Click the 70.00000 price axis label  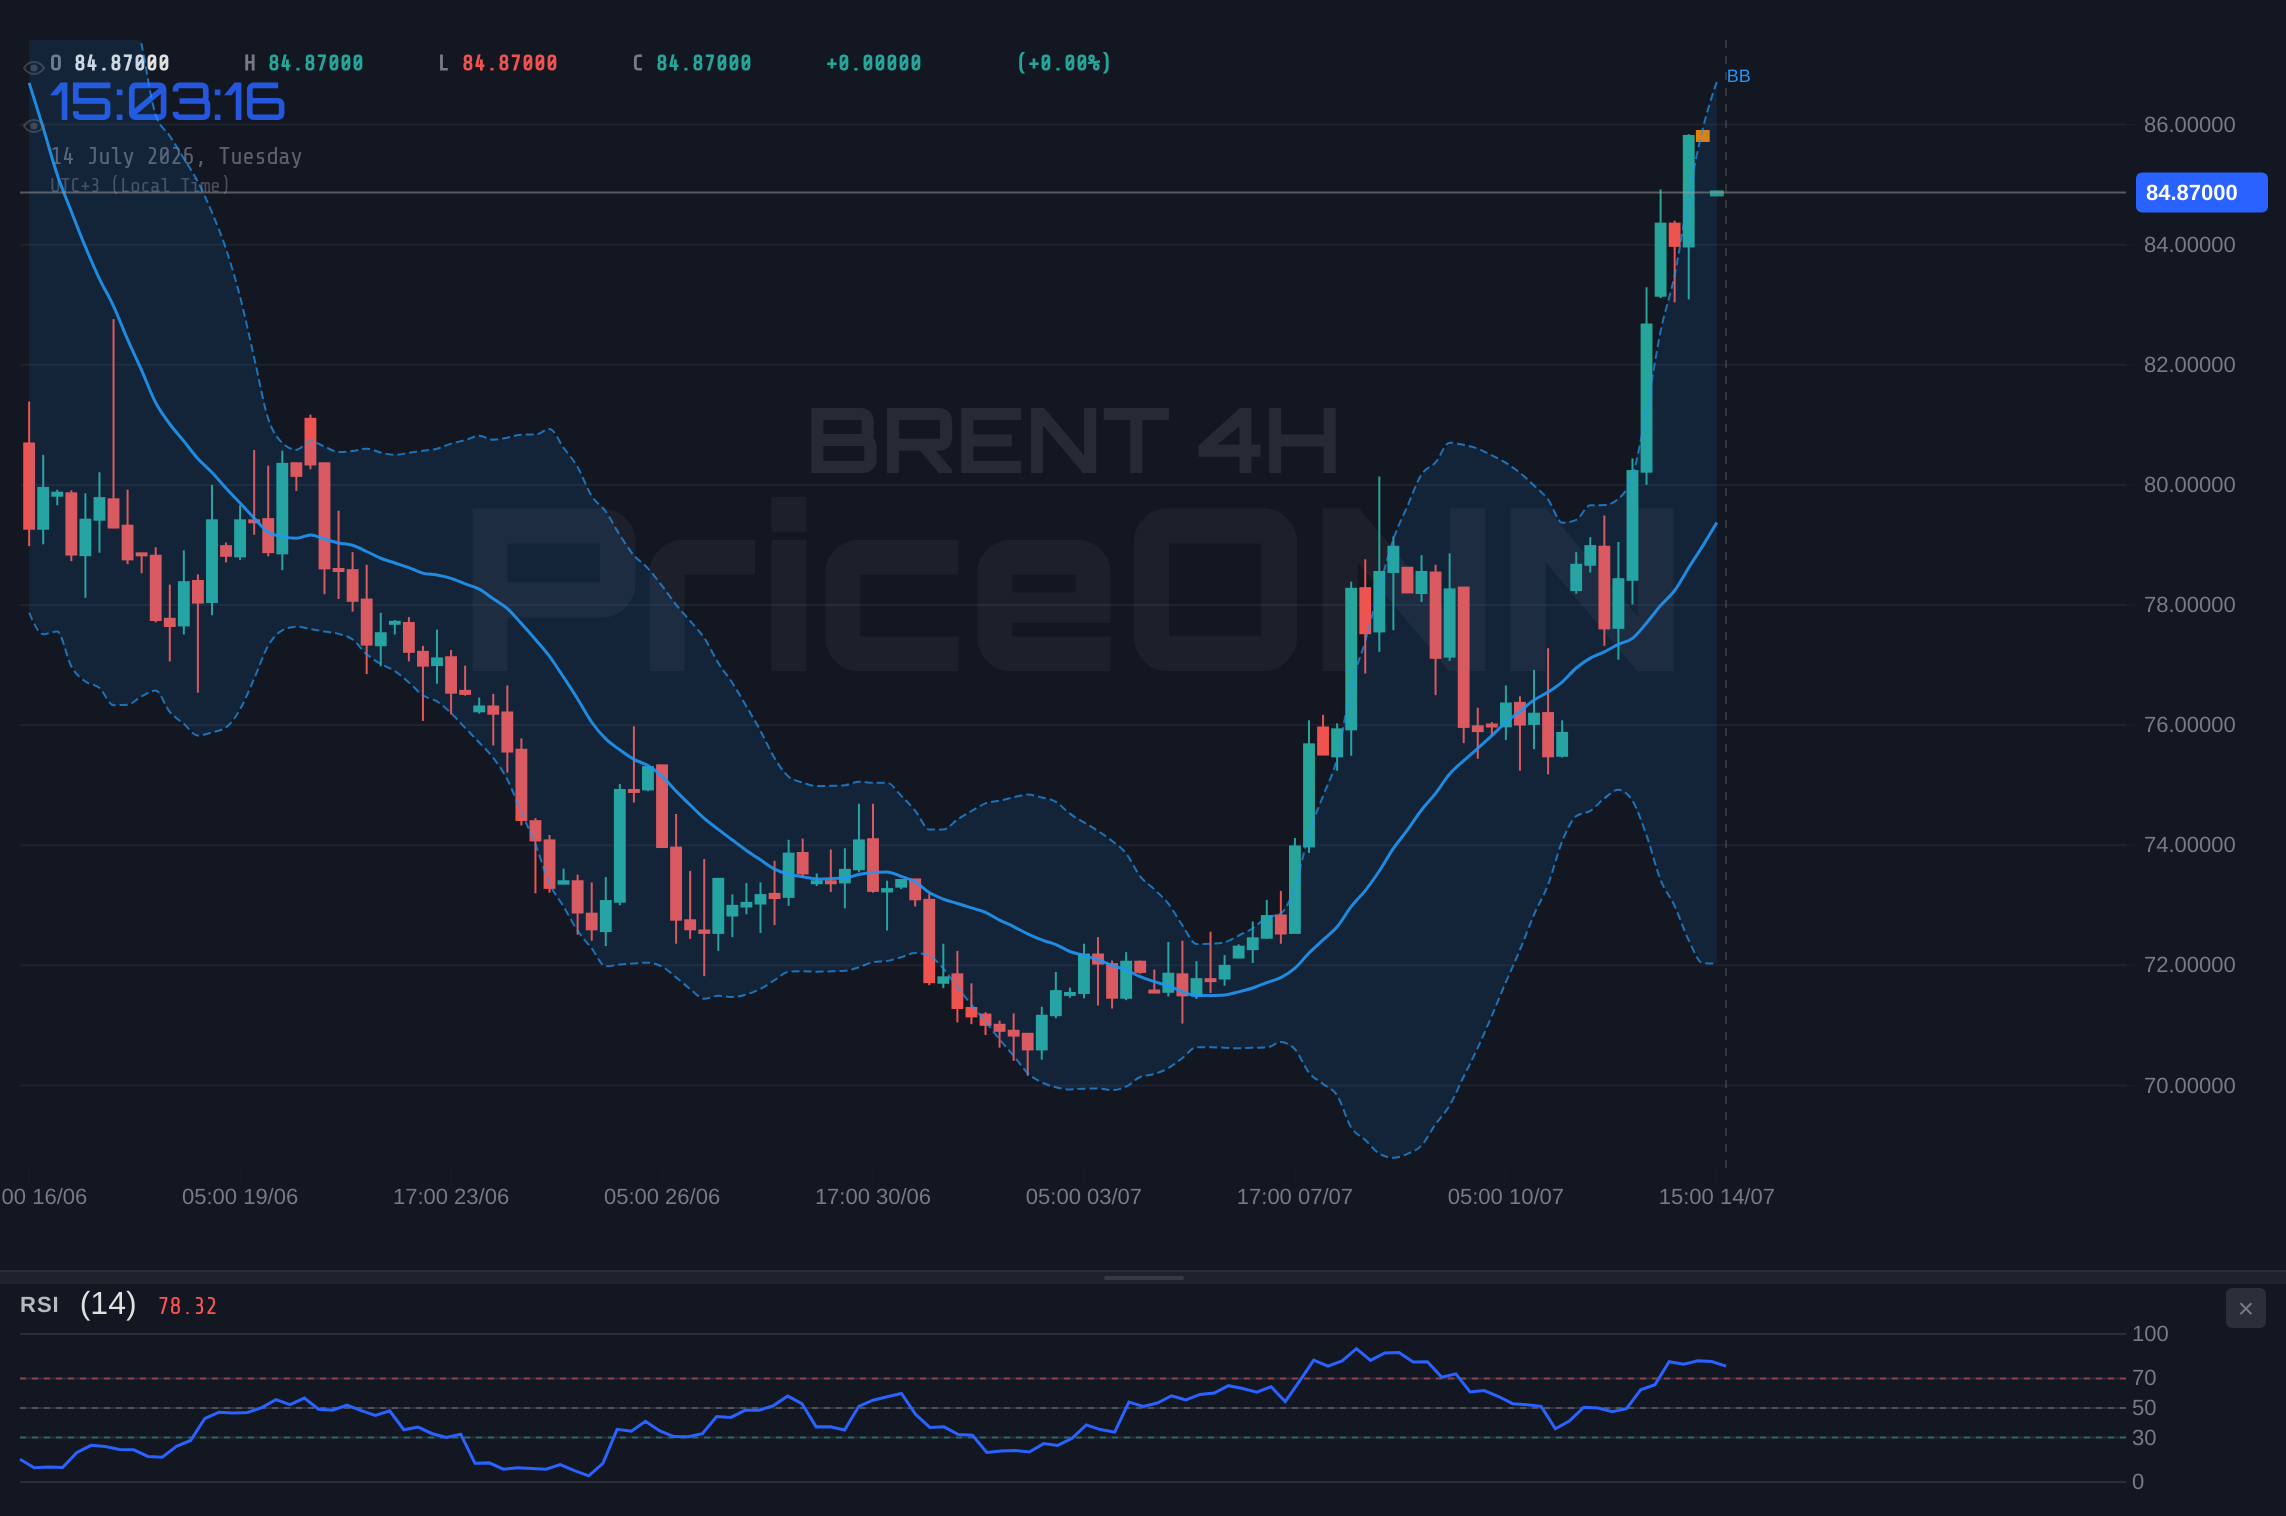click(2189, 1086)
